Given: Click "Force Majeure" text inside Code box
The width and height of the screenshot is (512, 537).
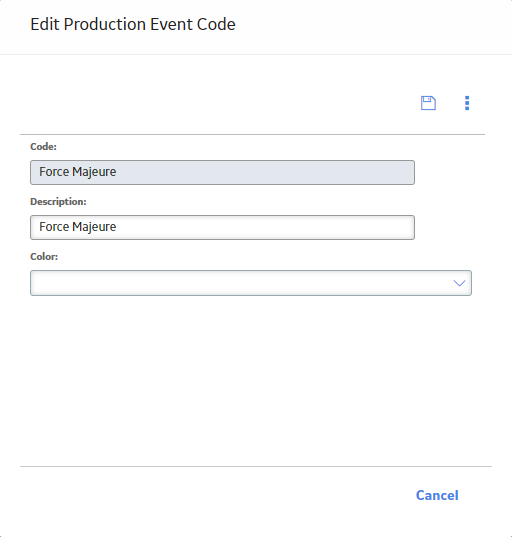Looking at the screenshot, I should [x=77, y=172].
